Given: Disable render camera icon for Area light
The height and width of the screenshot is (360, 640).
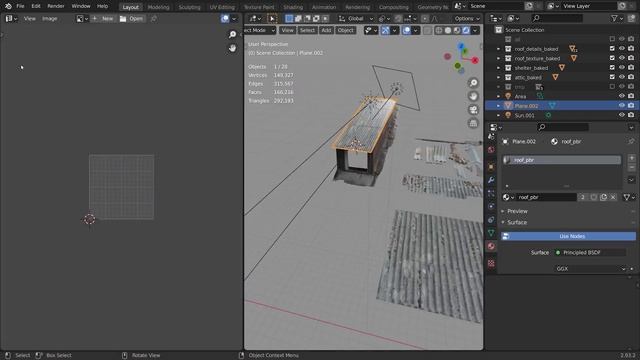Looking at the screenshot, I should (x=631, y=96).
